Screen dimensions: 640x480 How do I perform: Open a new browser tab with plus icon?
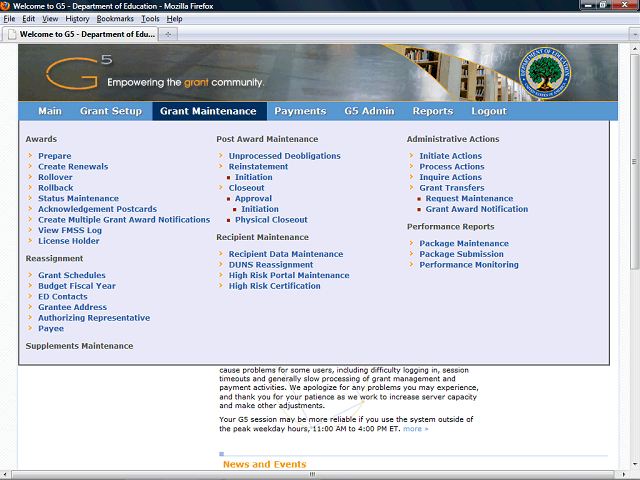(x=168, y=34)
